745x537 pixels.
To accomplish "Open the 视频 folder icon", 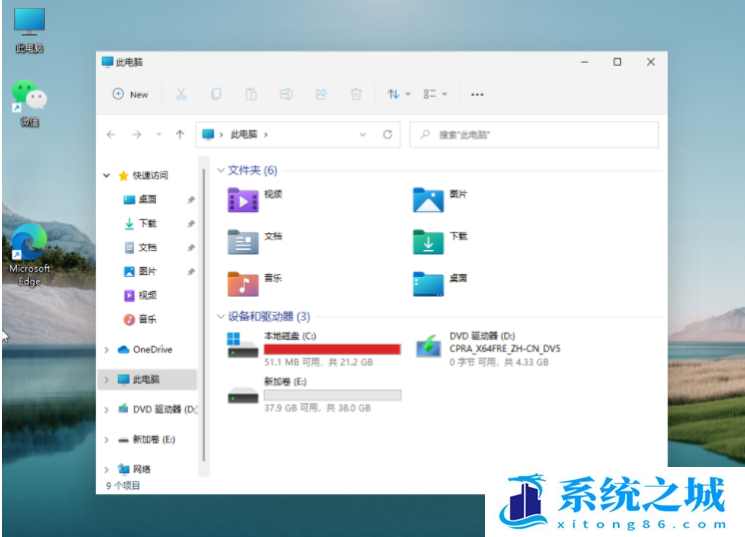I will pyautogui.click(x=242, y=199).
